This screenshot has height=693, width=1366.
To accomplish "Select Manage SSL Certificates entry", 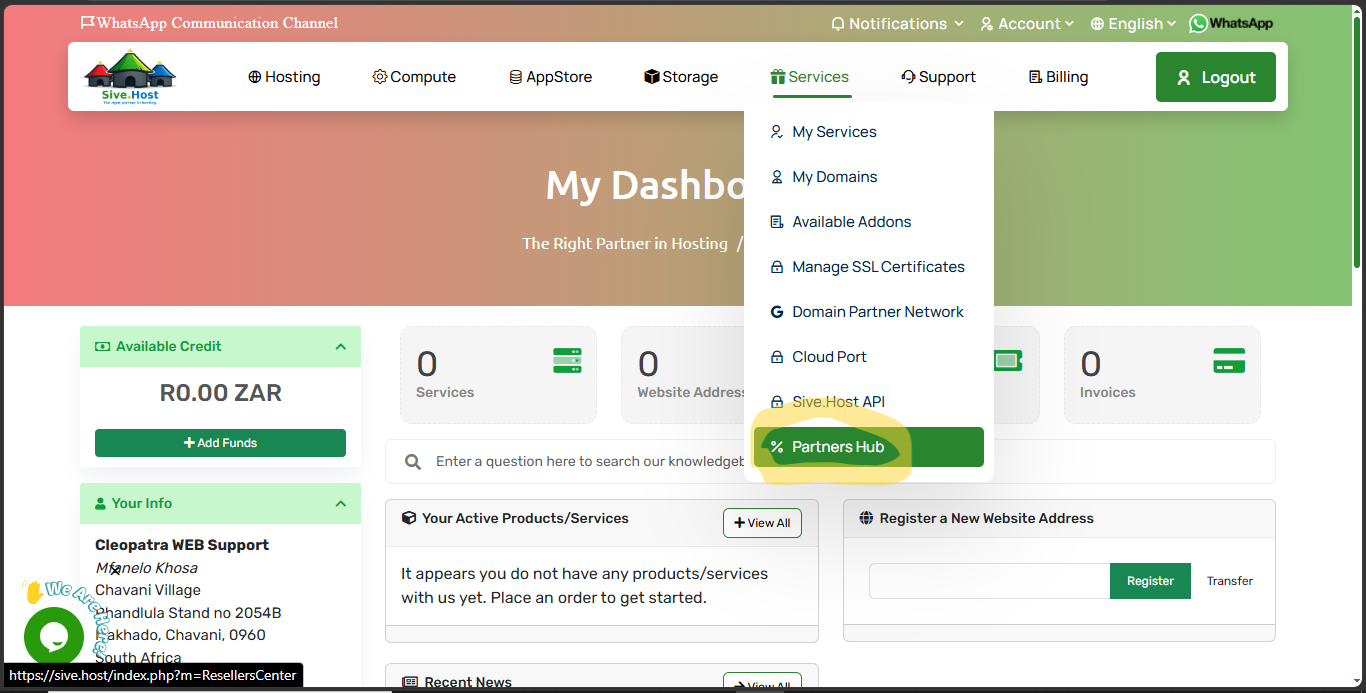I will tap(869, 267).
